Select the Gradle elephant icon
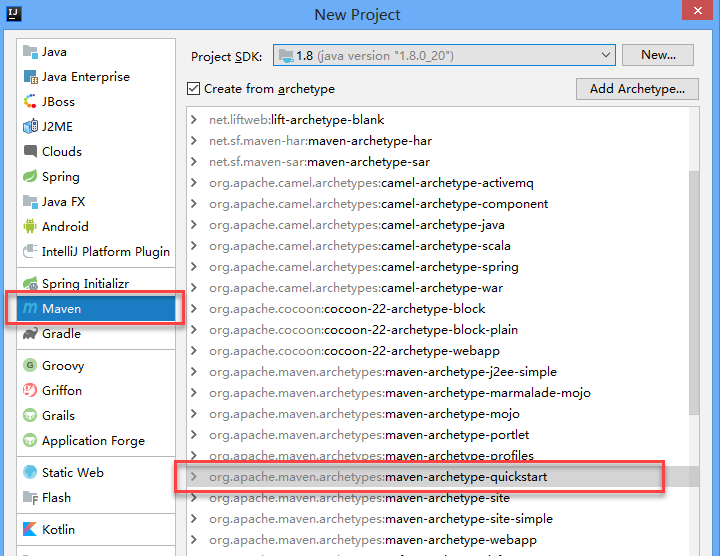Image resolution: width=720 pixels, height=556 pixels. click(x=30, y=334)
